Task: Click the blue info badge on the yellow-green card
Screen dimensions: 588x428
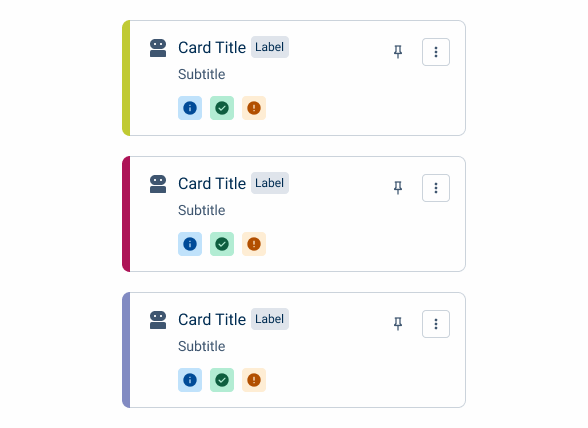Action: coord(190,108)
